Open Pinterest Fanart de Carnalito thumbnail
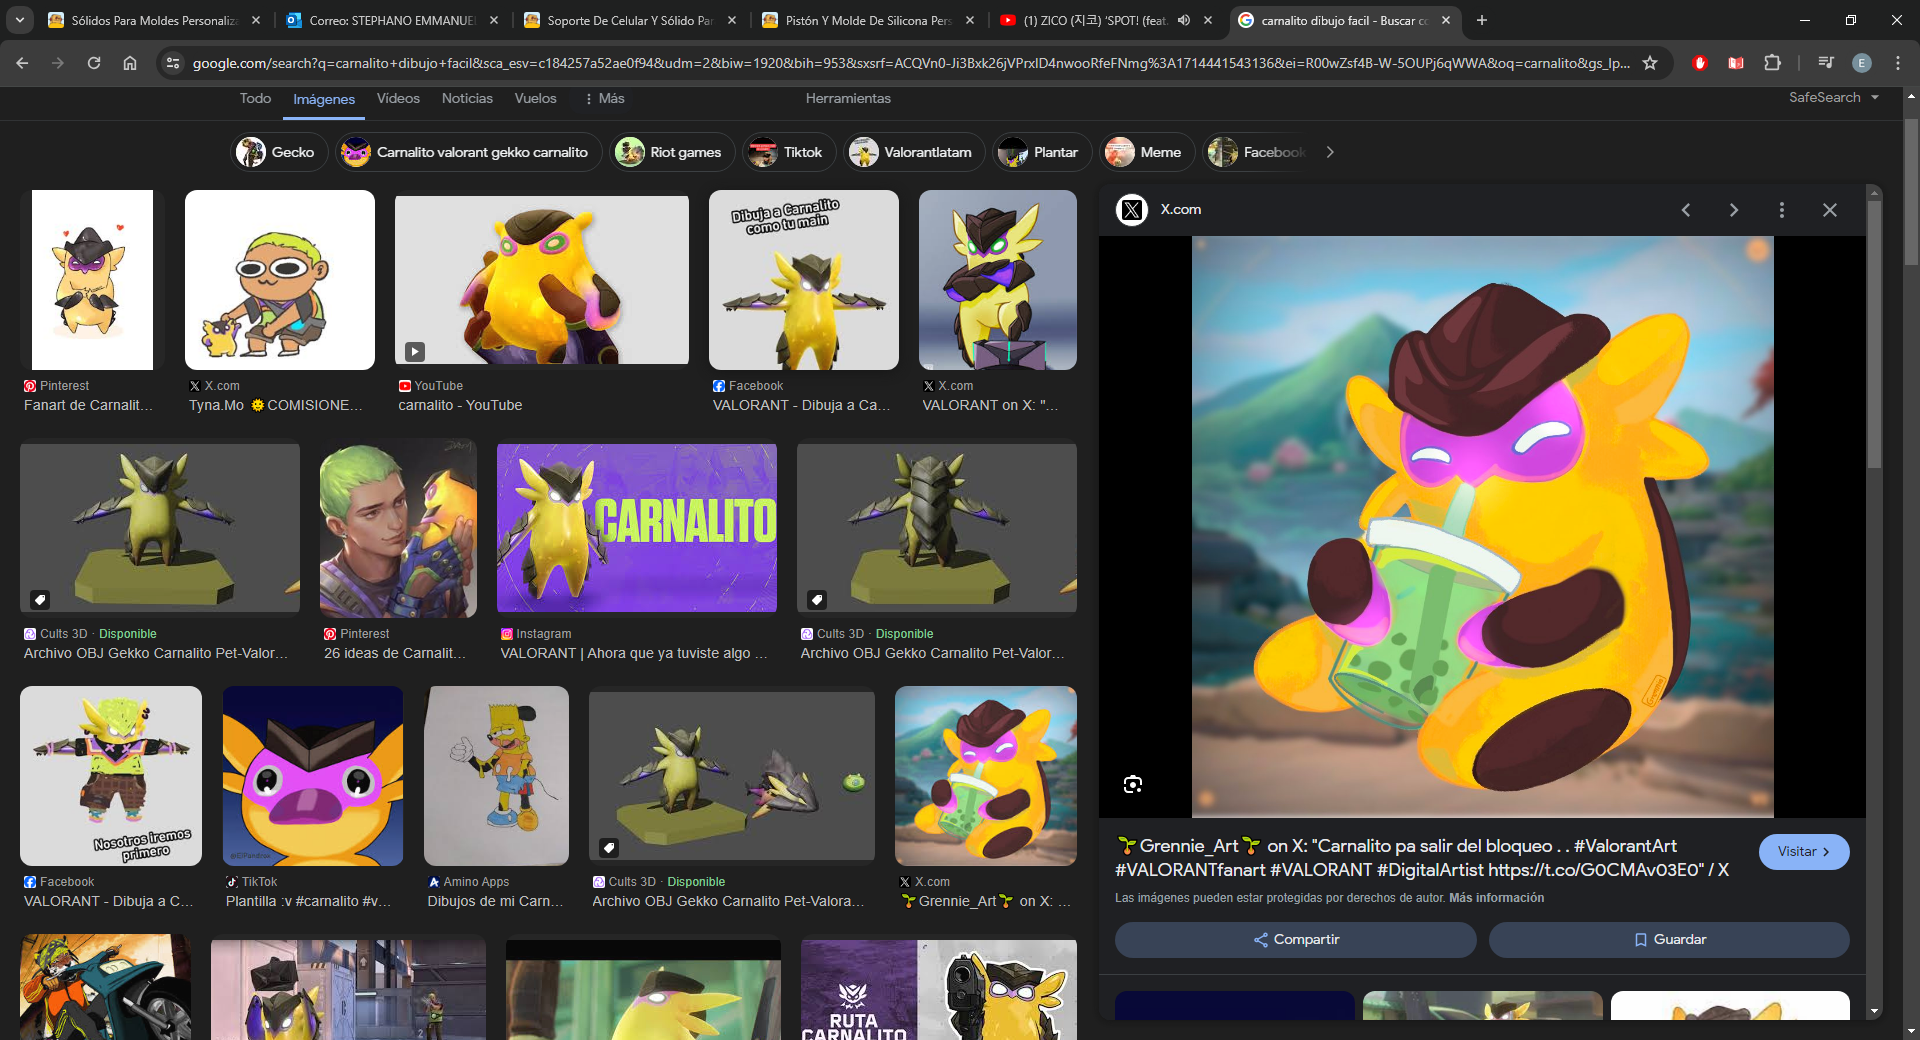 (92, 280)
